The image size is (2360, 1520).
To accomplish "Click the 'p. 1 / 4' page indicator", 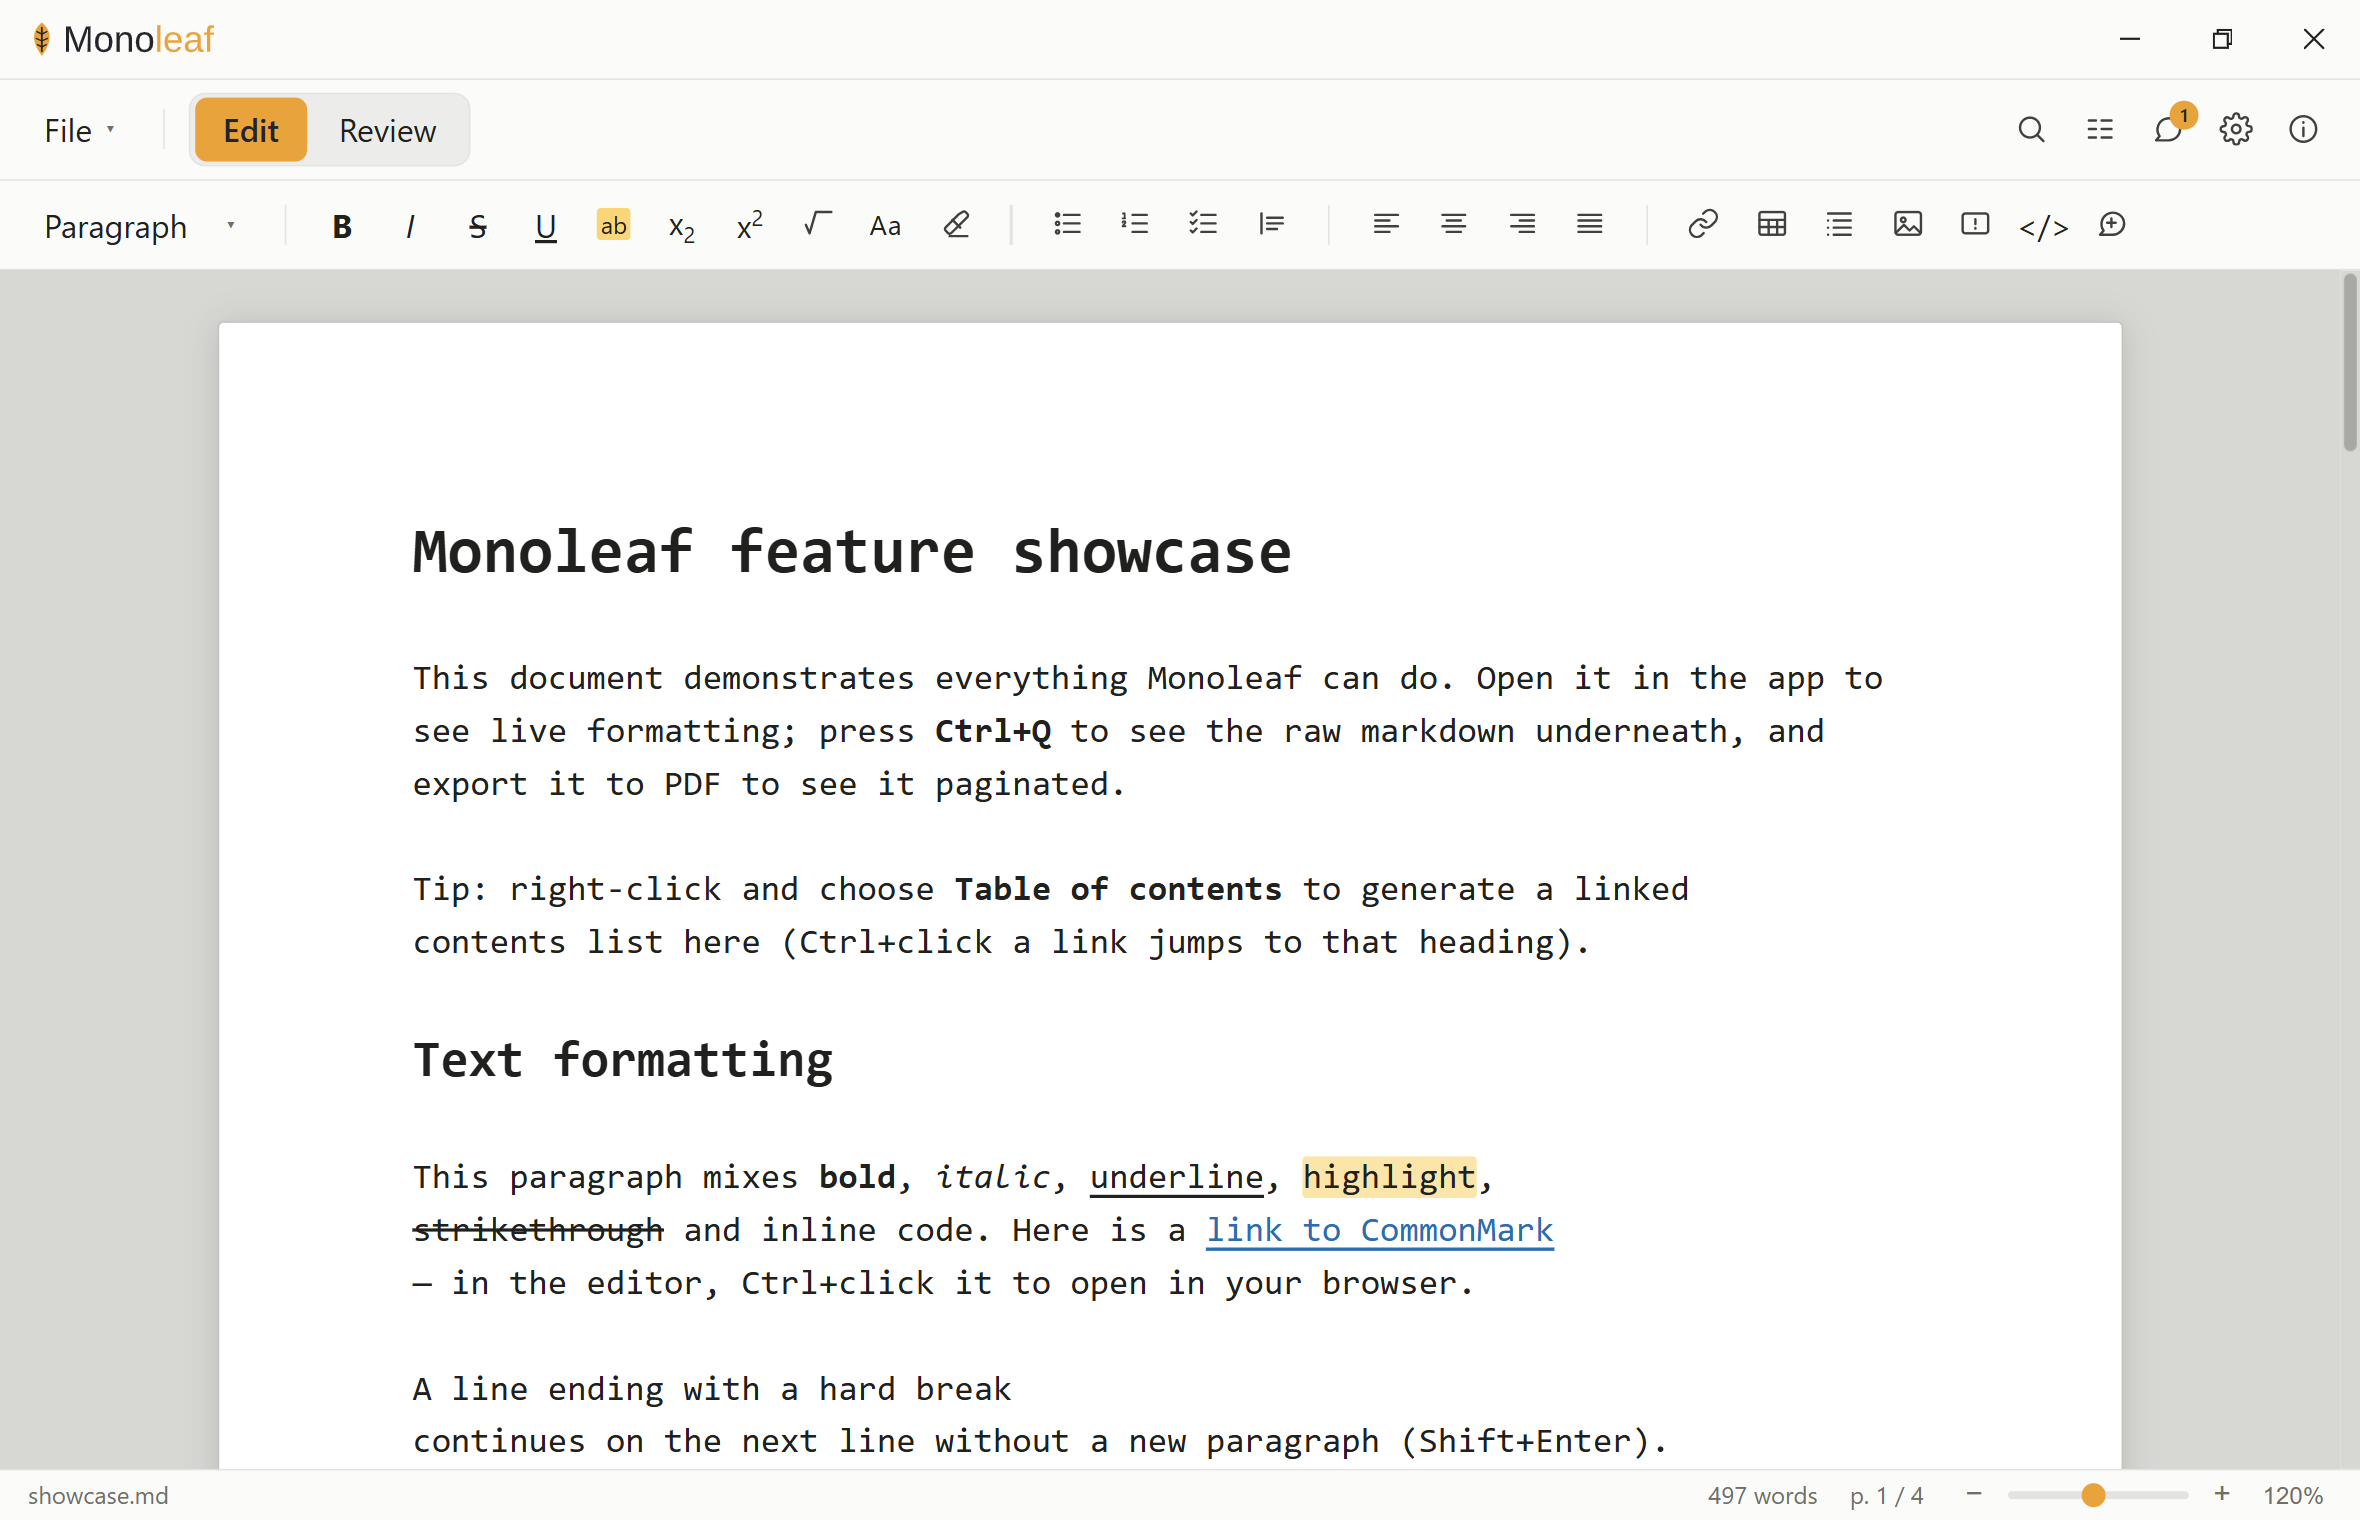I will 1886,1496.
